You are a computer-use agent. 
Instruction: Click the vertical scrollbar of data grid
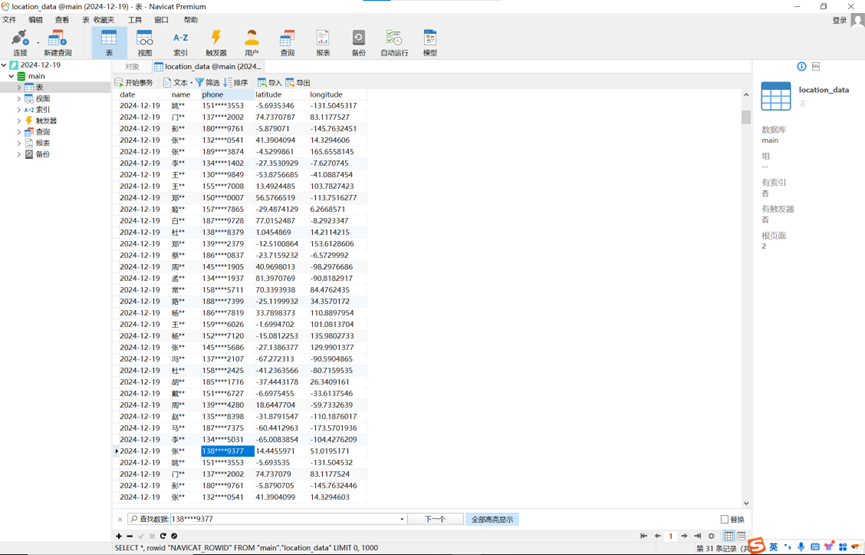pos(746,300)
